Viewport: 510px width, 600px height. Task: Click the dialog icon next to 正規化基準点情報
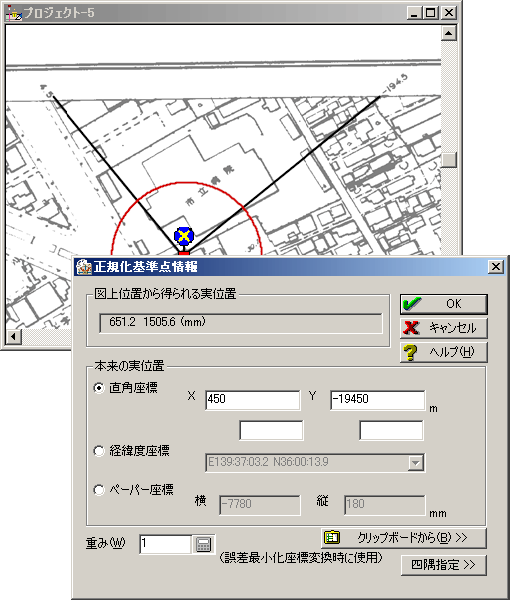pyautogui.click(x=83, y=267)
